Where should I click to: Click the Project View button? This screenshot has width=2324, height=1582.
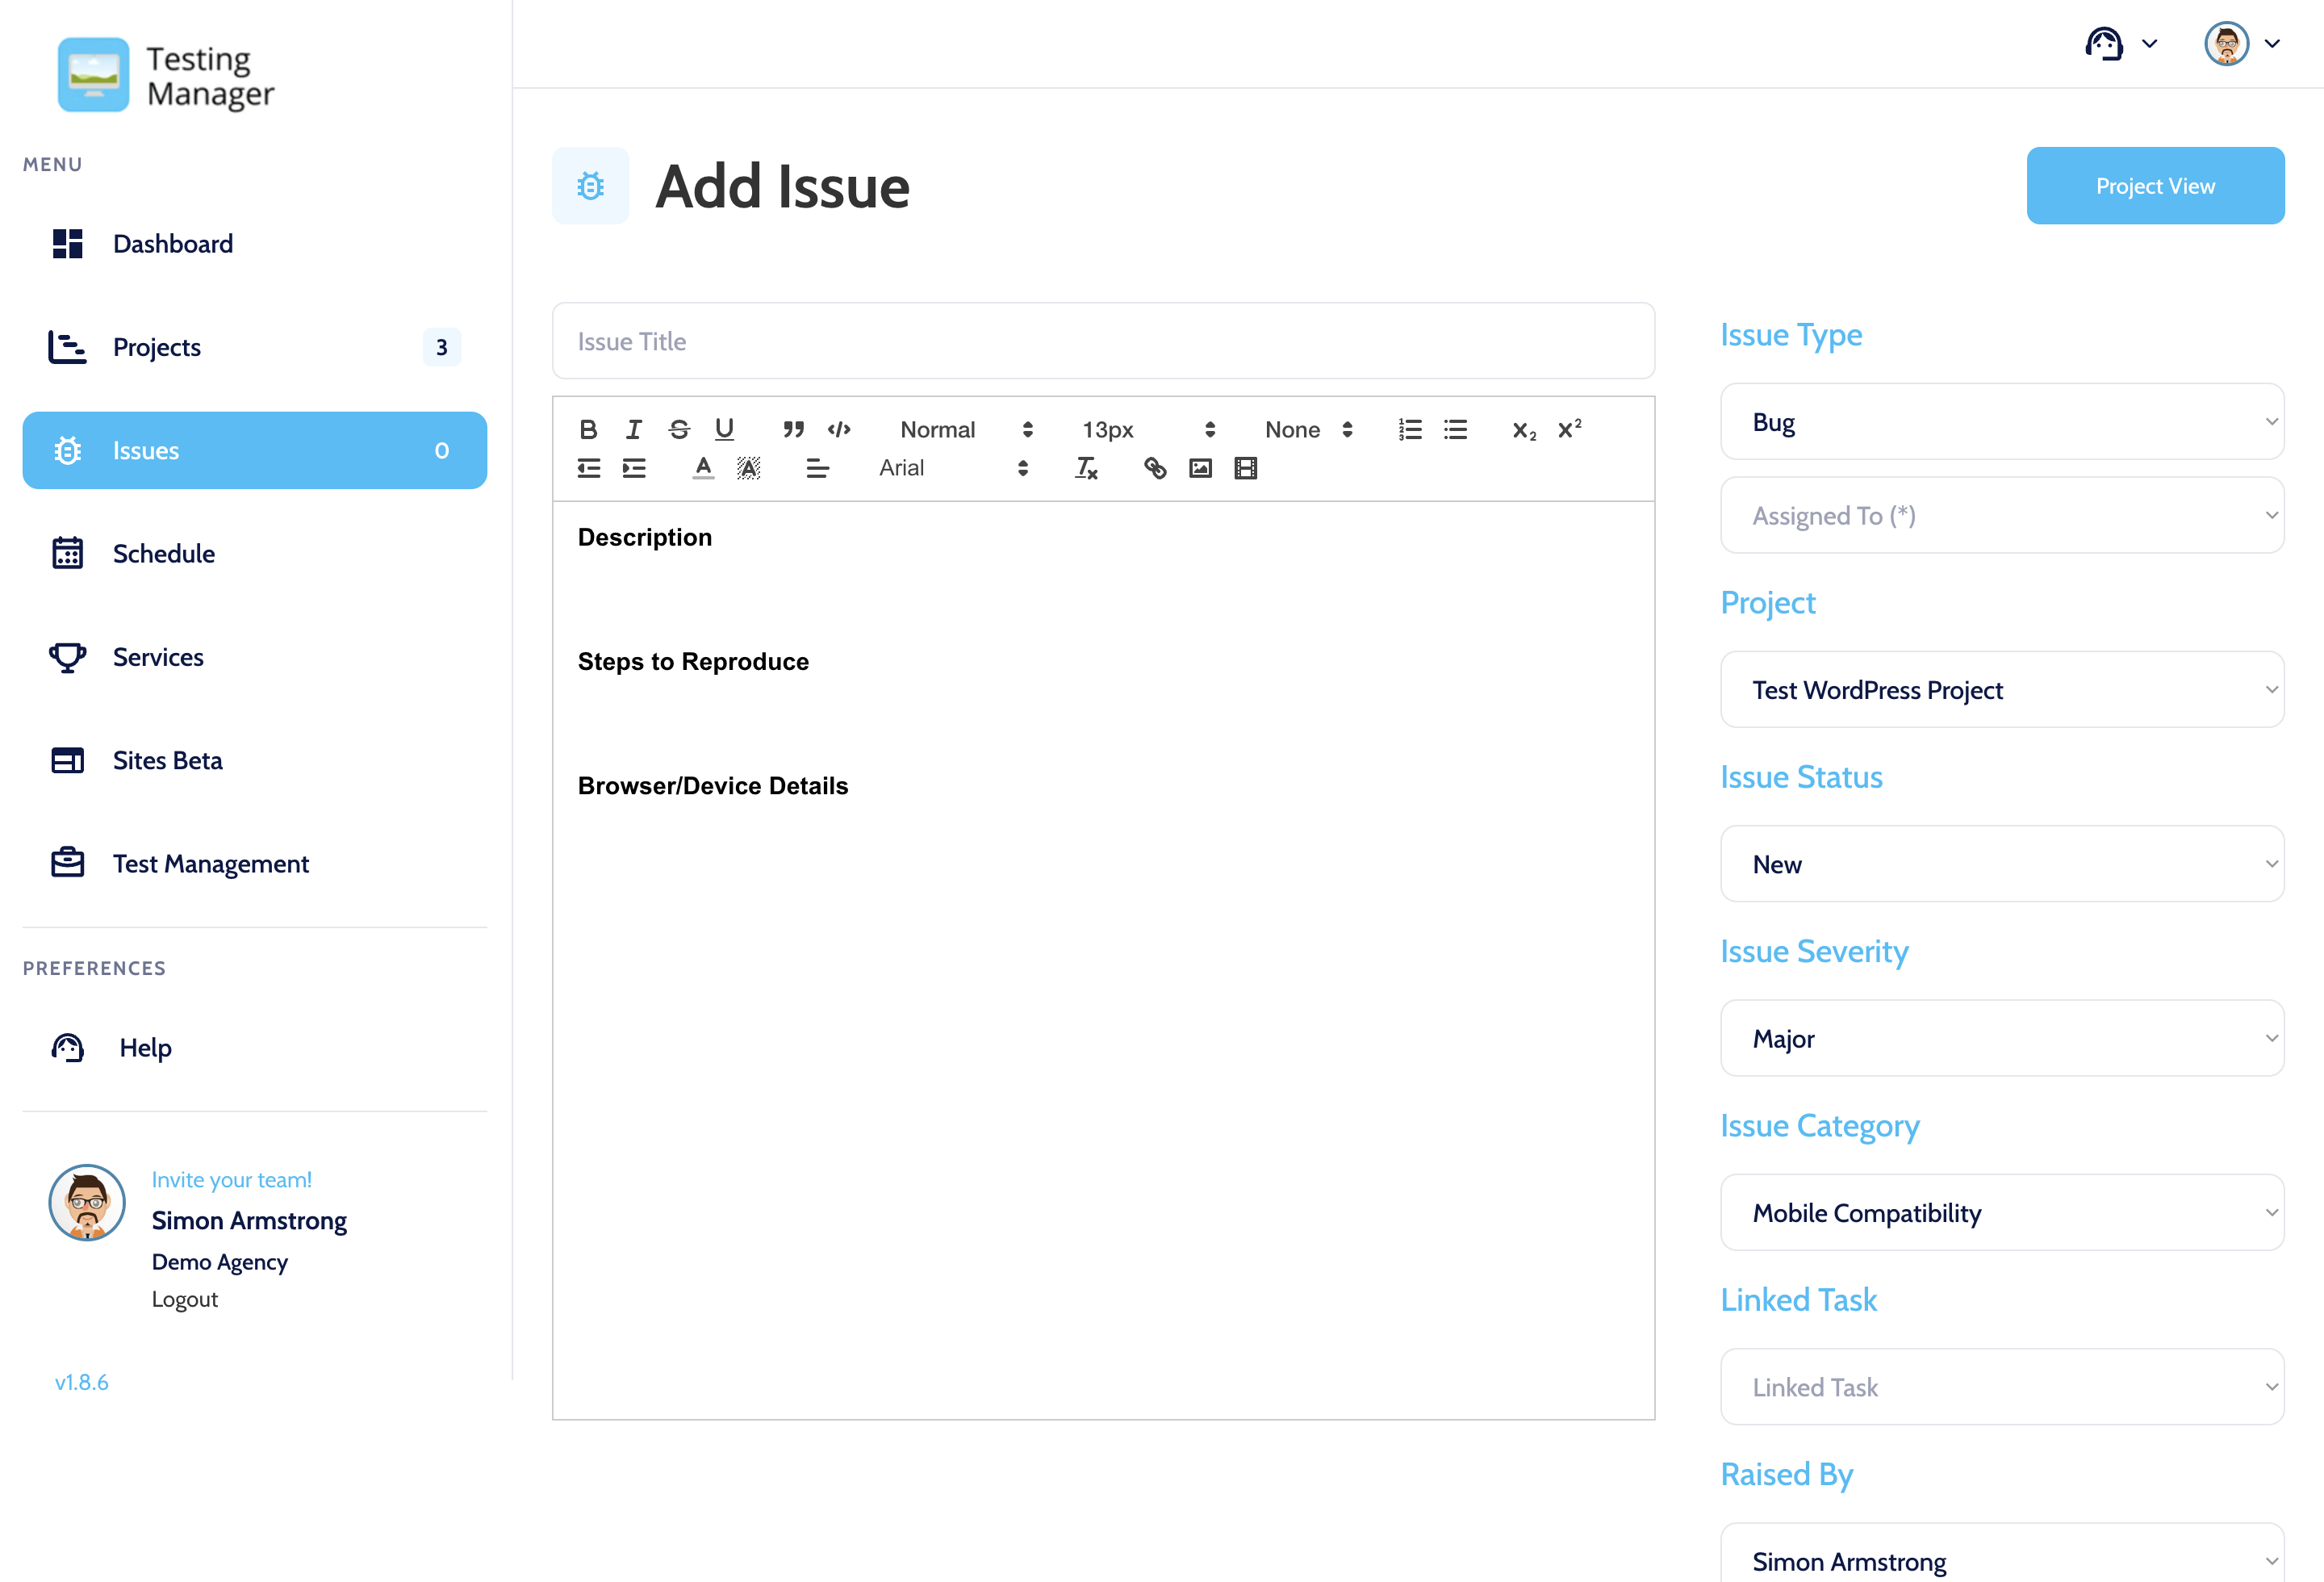click(x=2155, y=185)
